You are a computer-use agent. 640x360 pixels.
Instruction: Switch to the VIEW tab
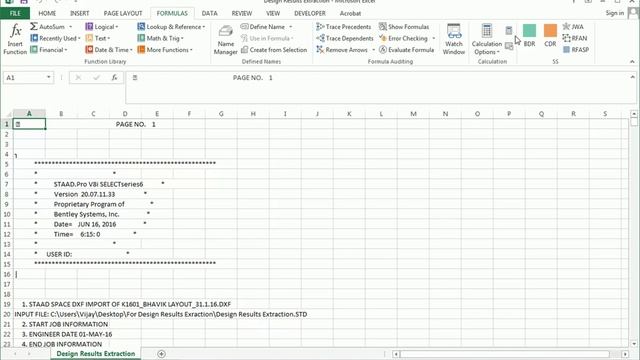[x=273, y=13]
